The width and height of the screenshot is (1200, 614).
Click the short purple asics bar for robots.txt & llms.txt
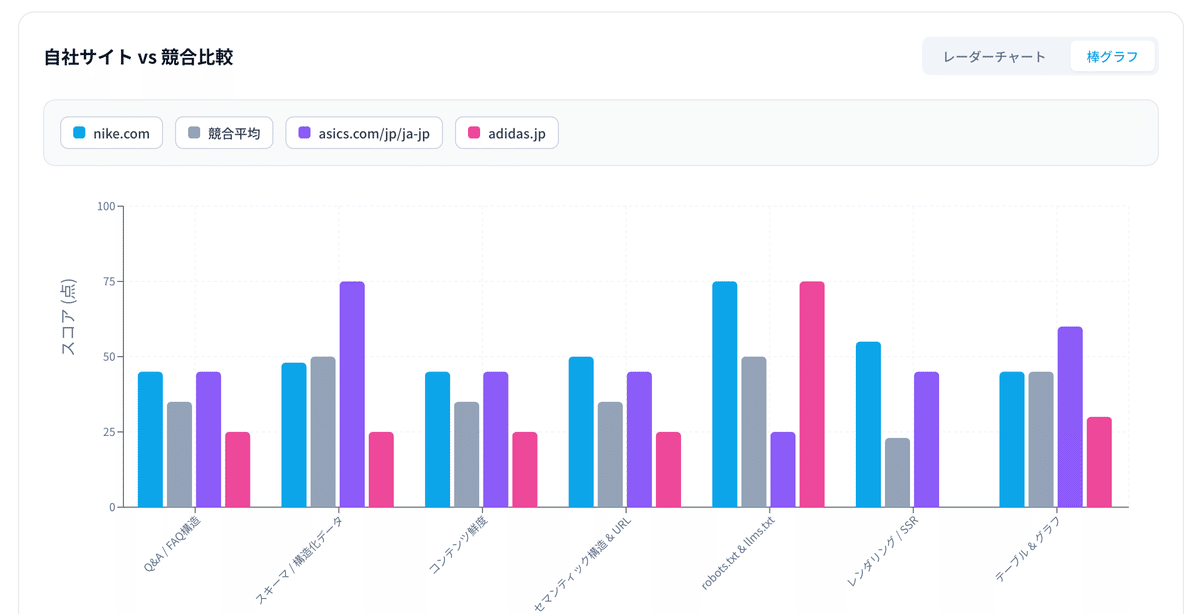(783, 469)
